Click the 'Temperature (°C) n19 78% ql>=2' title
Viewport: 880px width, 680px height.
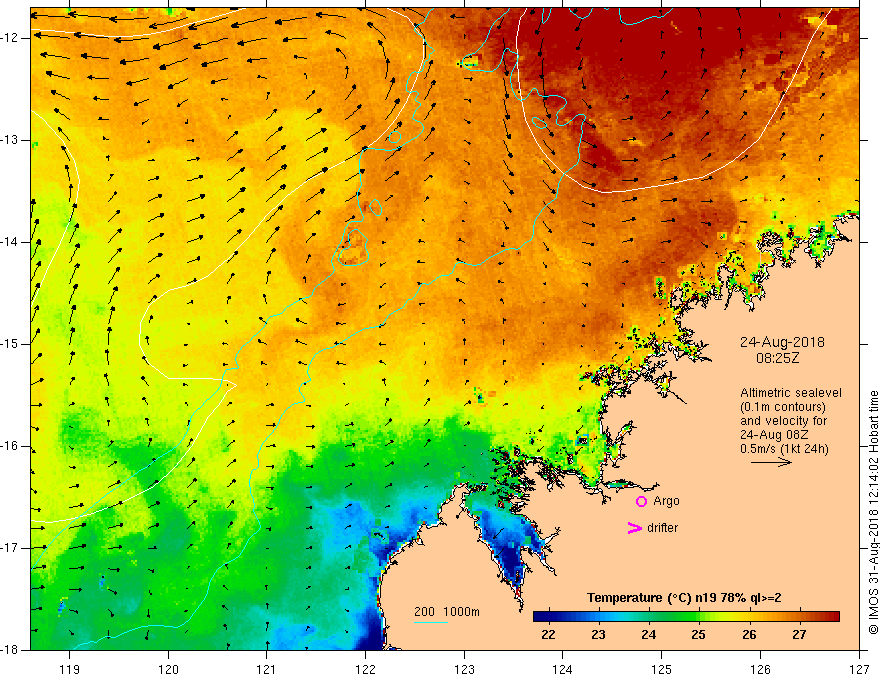click(684, 598)
